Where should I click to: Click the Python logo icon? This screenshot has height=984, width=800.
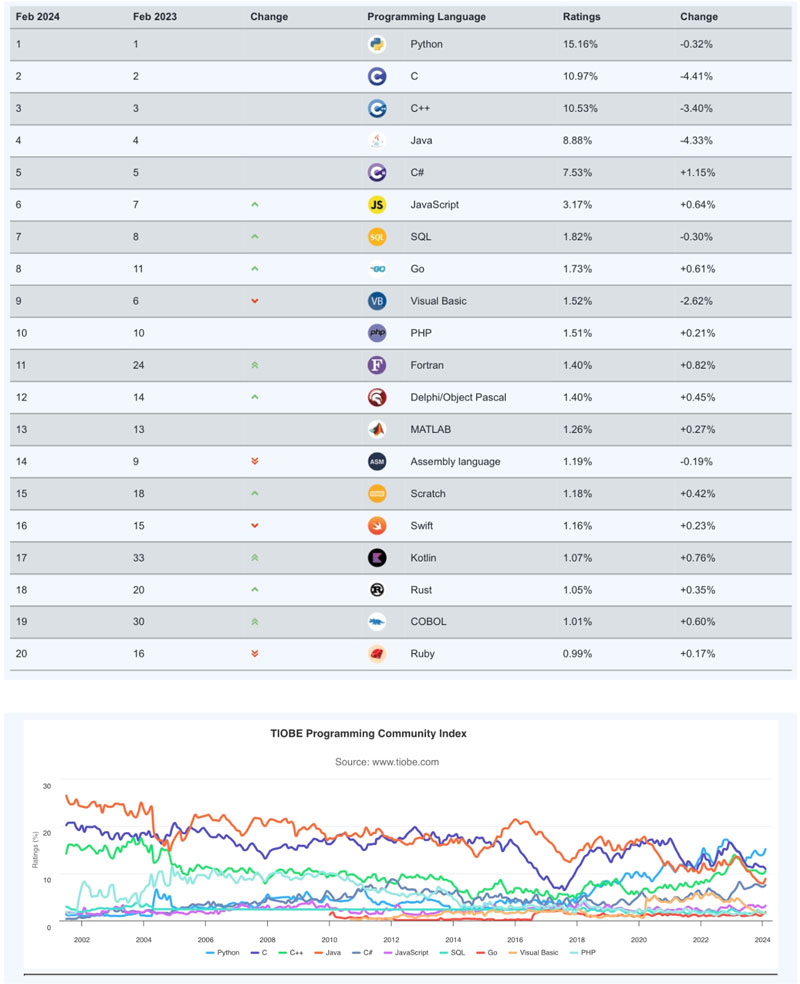377,44
